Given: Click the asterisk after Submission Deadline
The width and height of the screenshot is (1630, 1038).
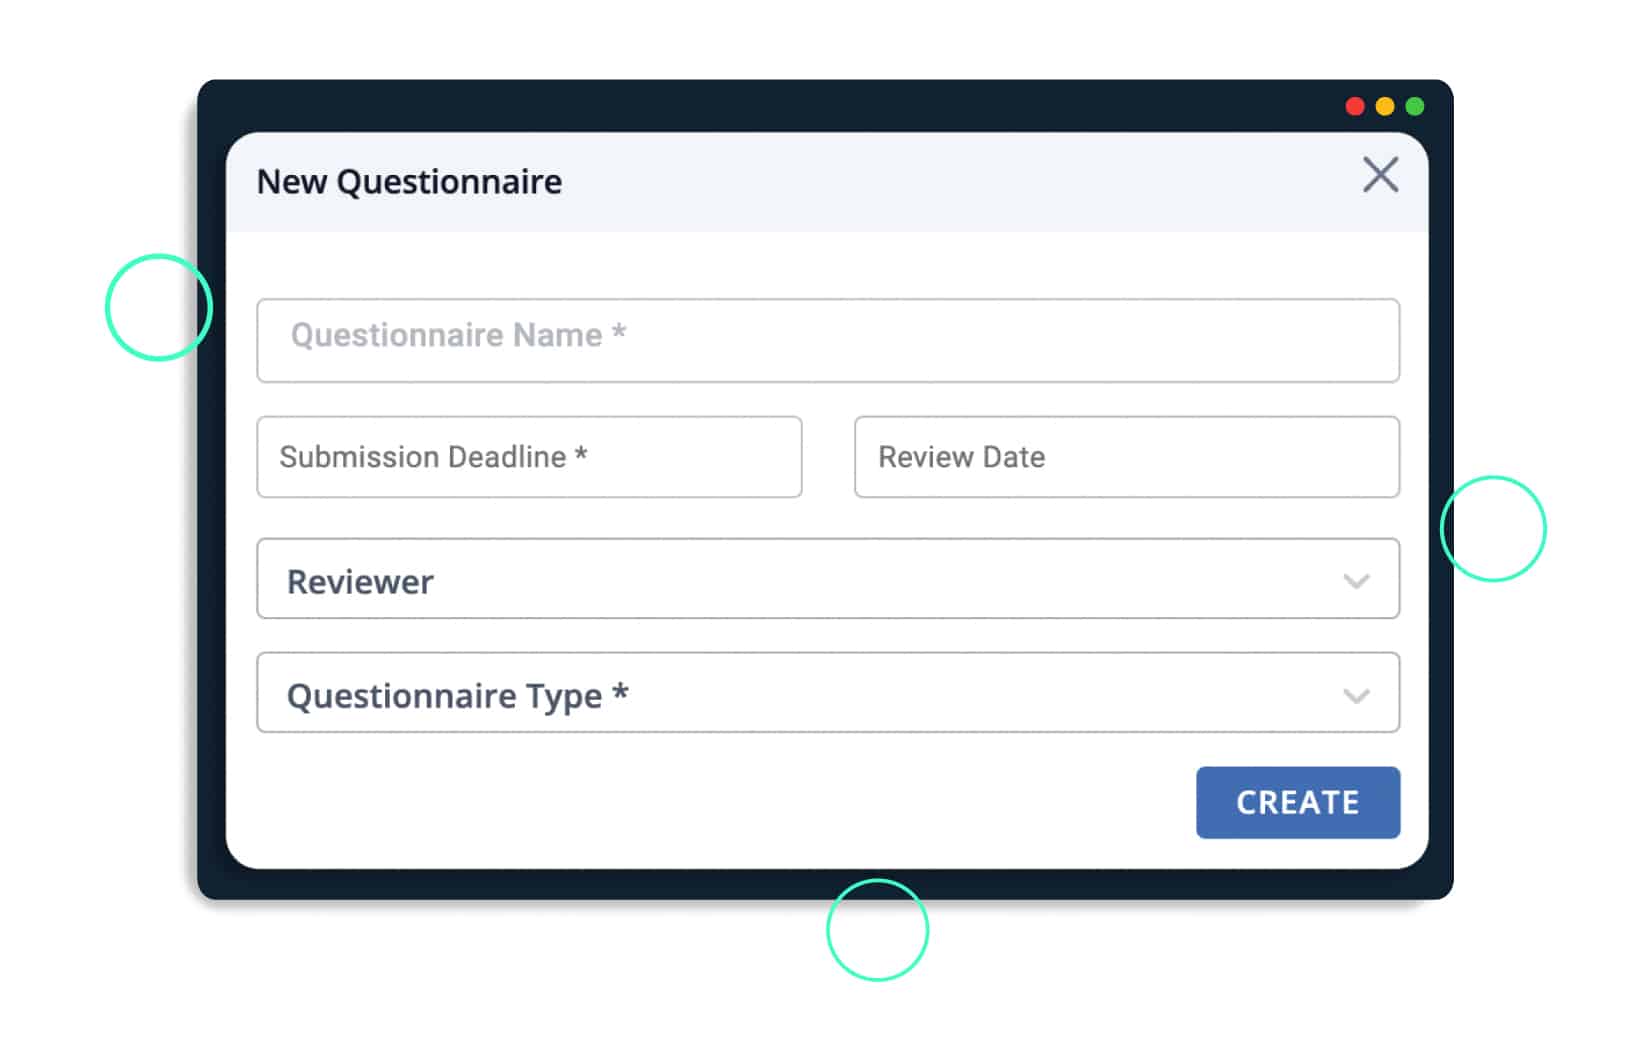Looking at the screenshot, I should (580, 454).
